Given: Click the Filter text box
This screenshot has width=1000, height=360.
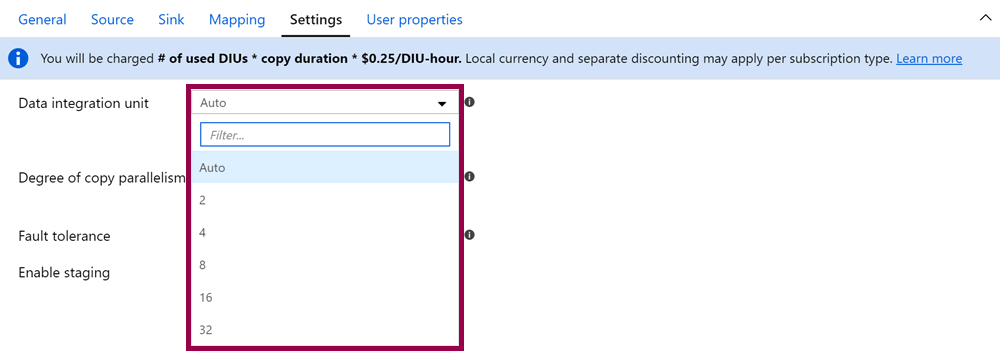Looking at the screenshot, I should (325, 135).
